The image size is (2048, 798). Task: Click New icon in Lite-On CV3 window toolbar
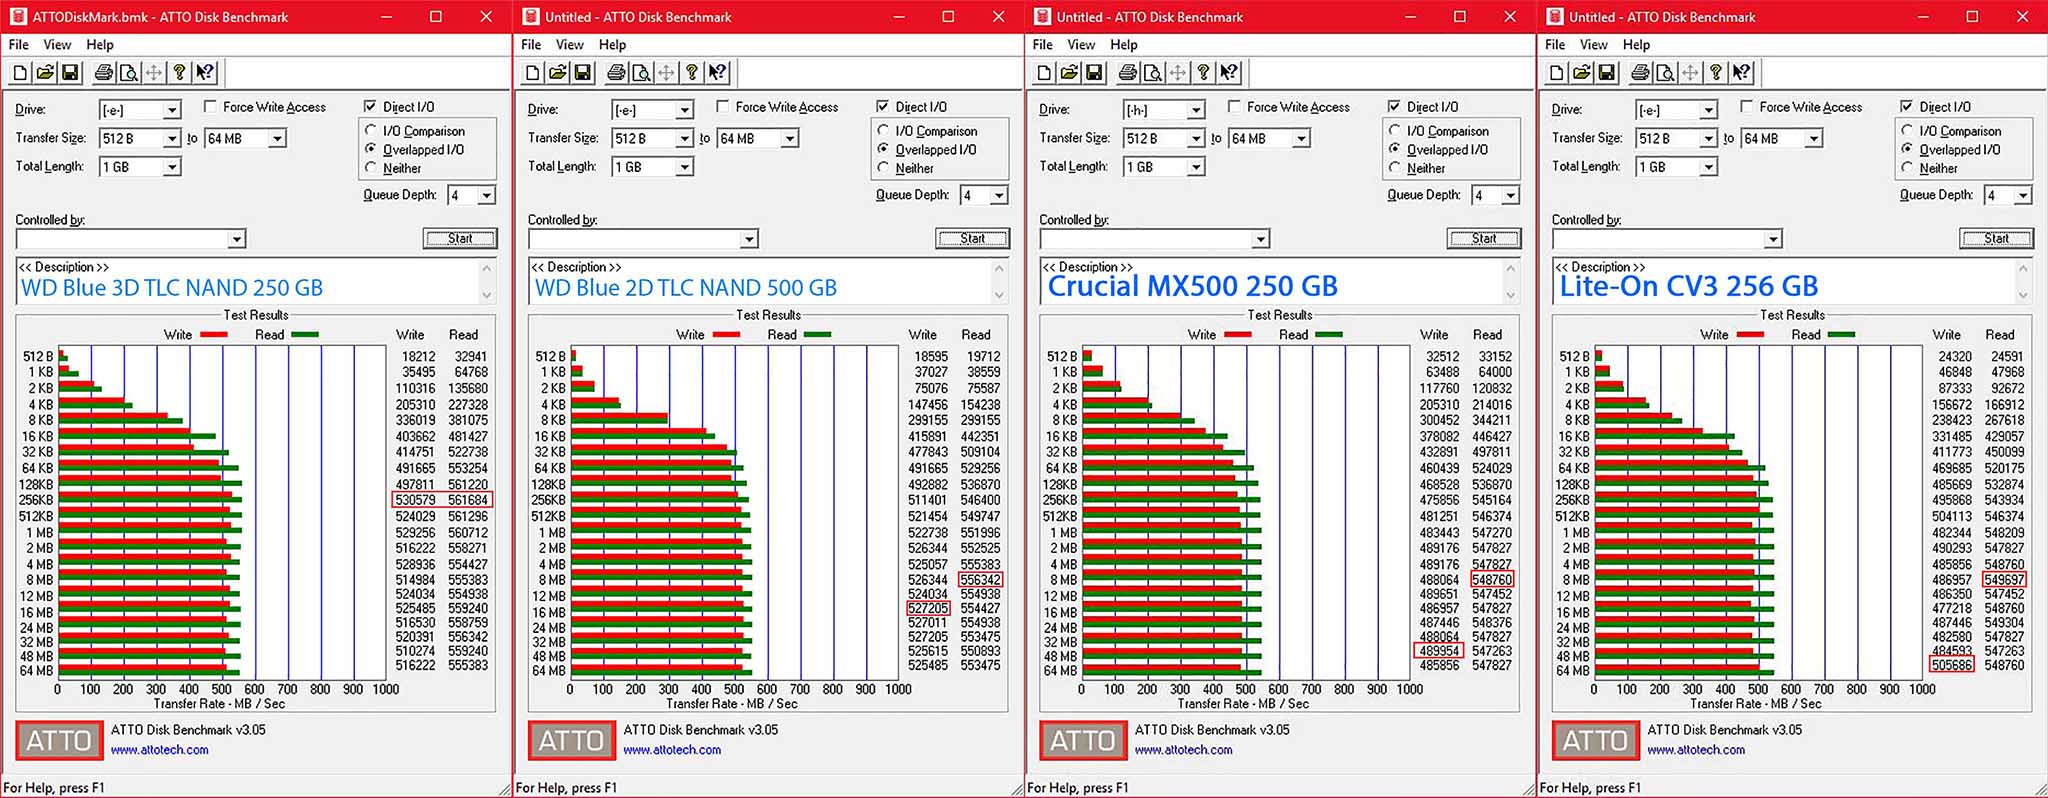(x=1557, y=72)
